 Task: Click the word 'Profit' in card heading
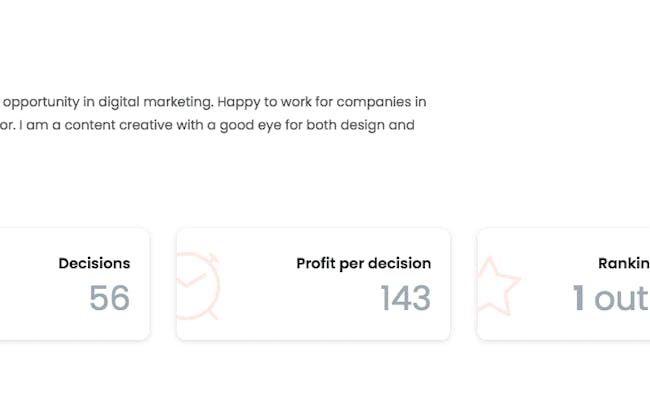pos(317,264)
